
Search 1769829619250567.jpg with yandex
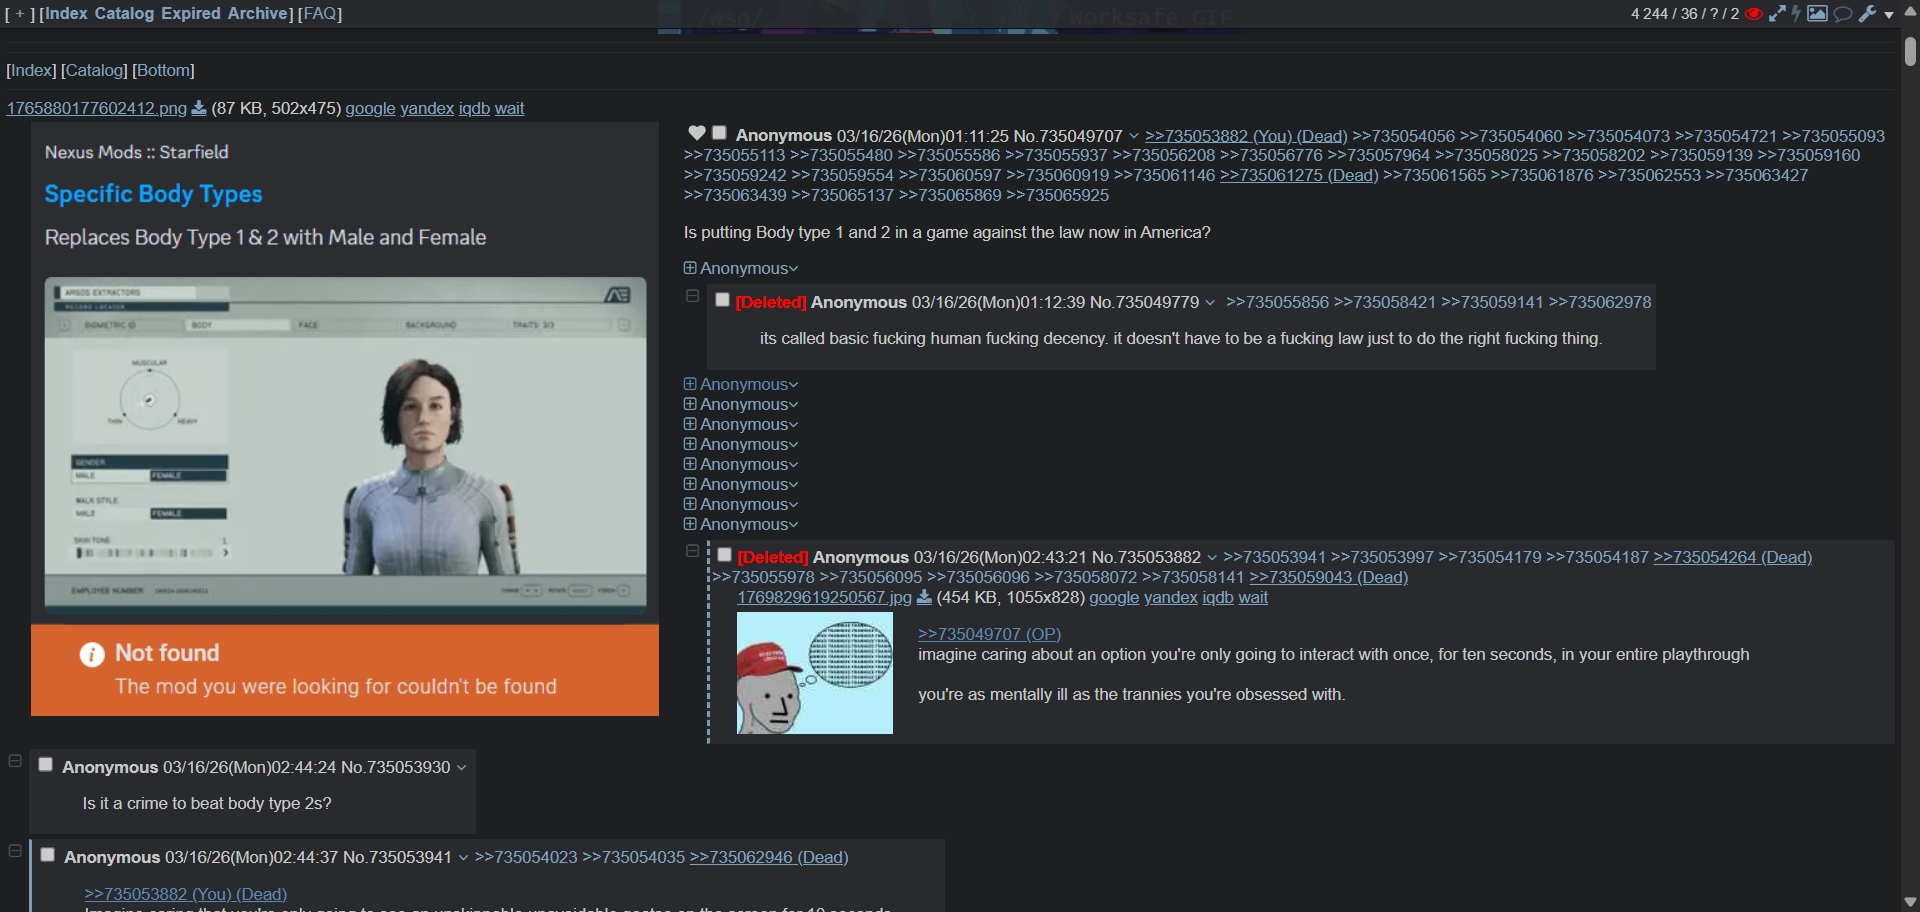[x=1171, y=597]
